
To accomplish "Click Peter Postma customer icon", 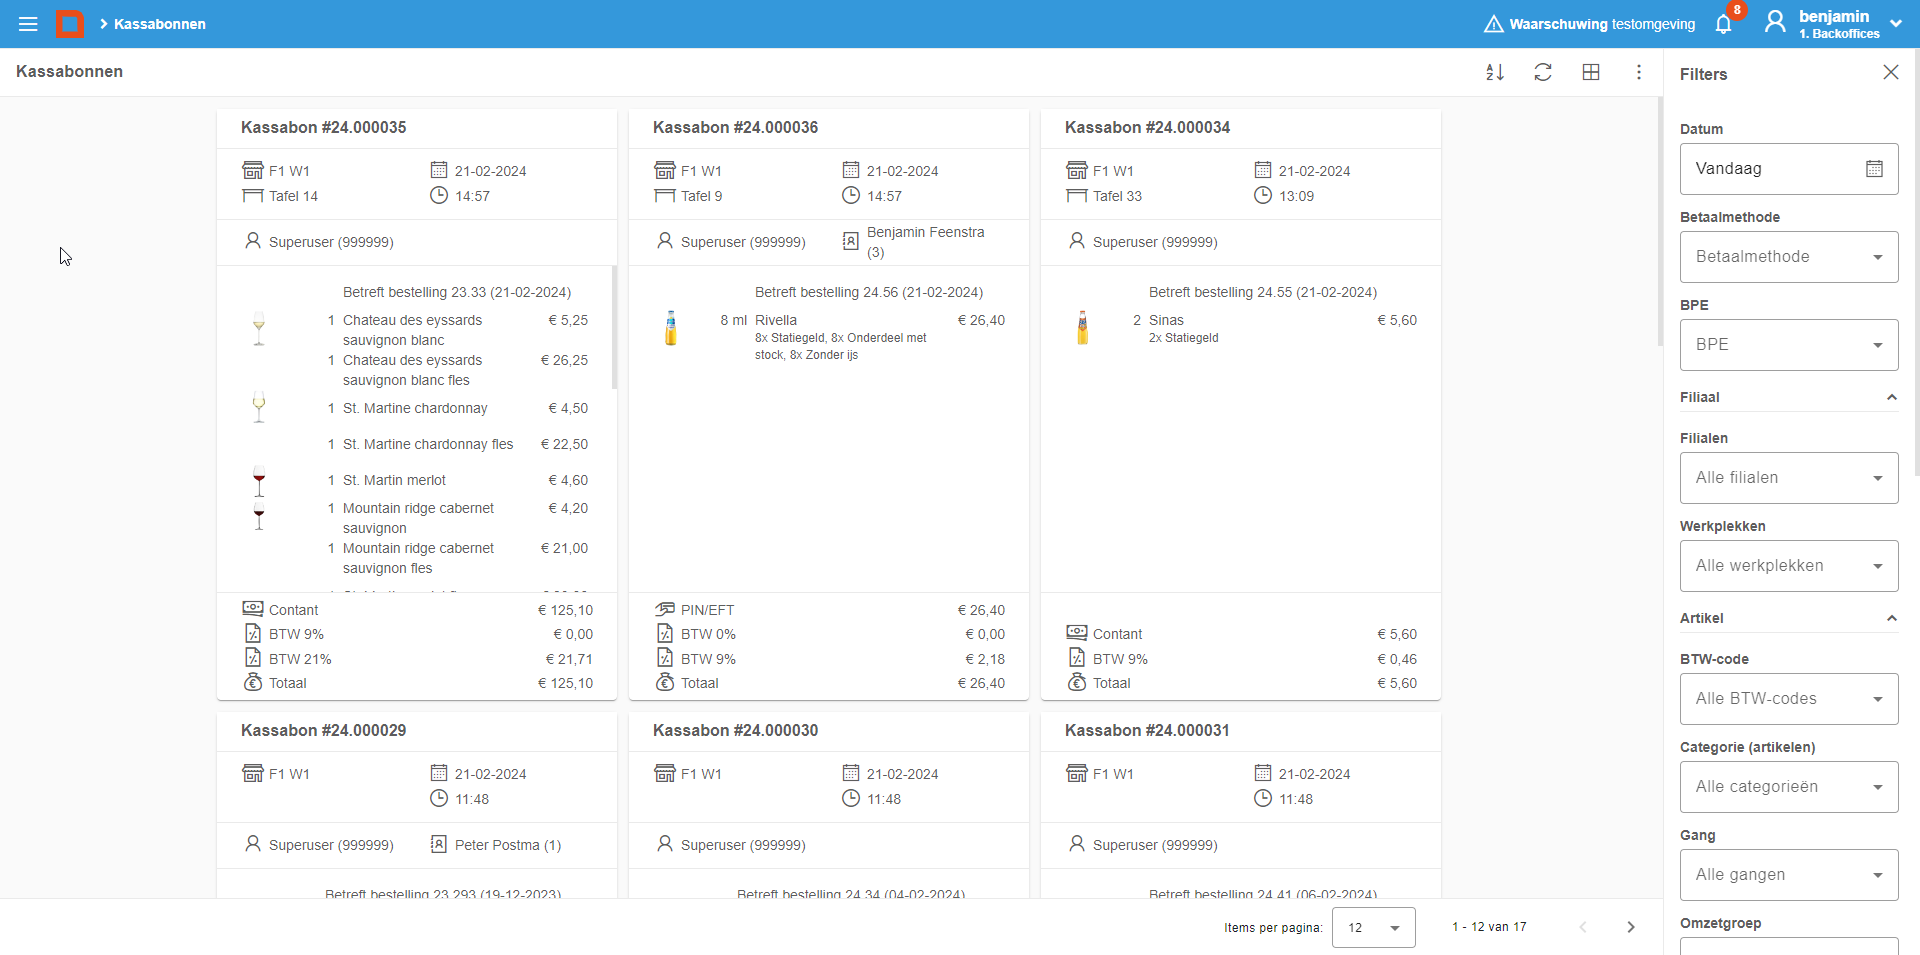I will 439,844.
